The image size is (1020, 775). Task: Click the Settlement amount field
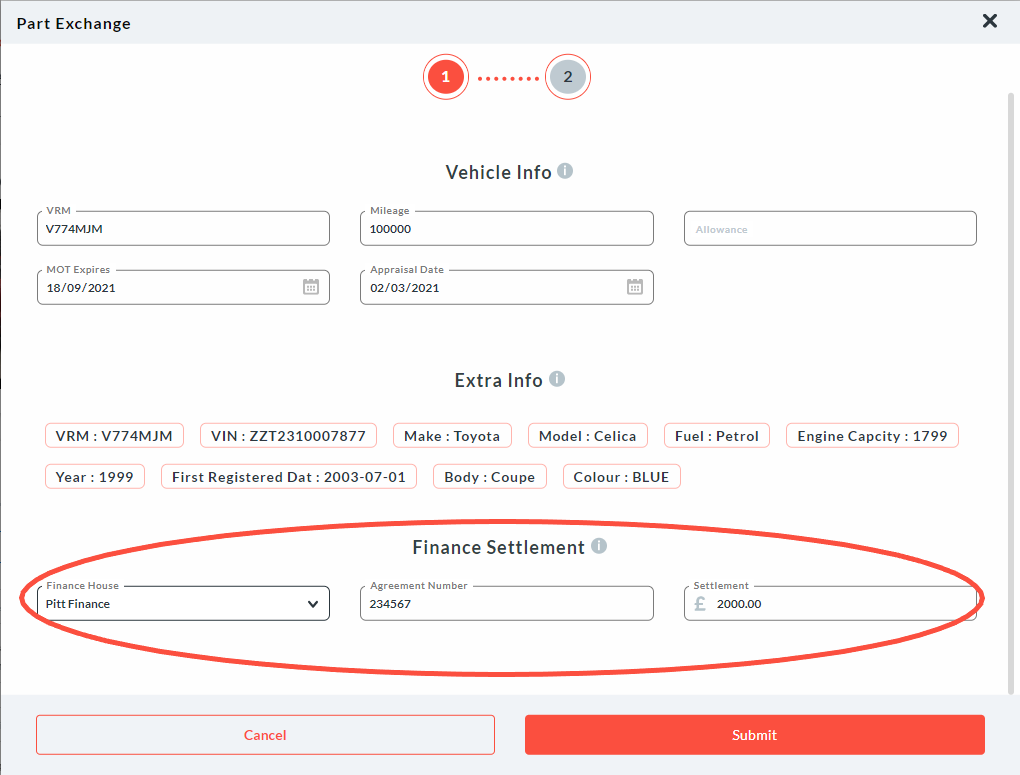pos(840,604)
